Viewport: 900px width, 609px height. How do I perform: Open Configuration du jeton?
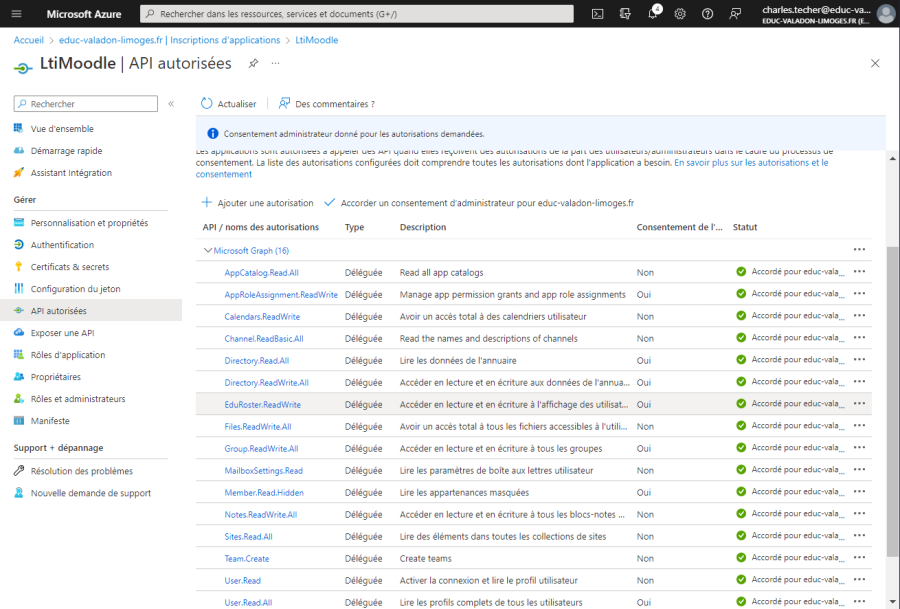click(x=75, y=289)
